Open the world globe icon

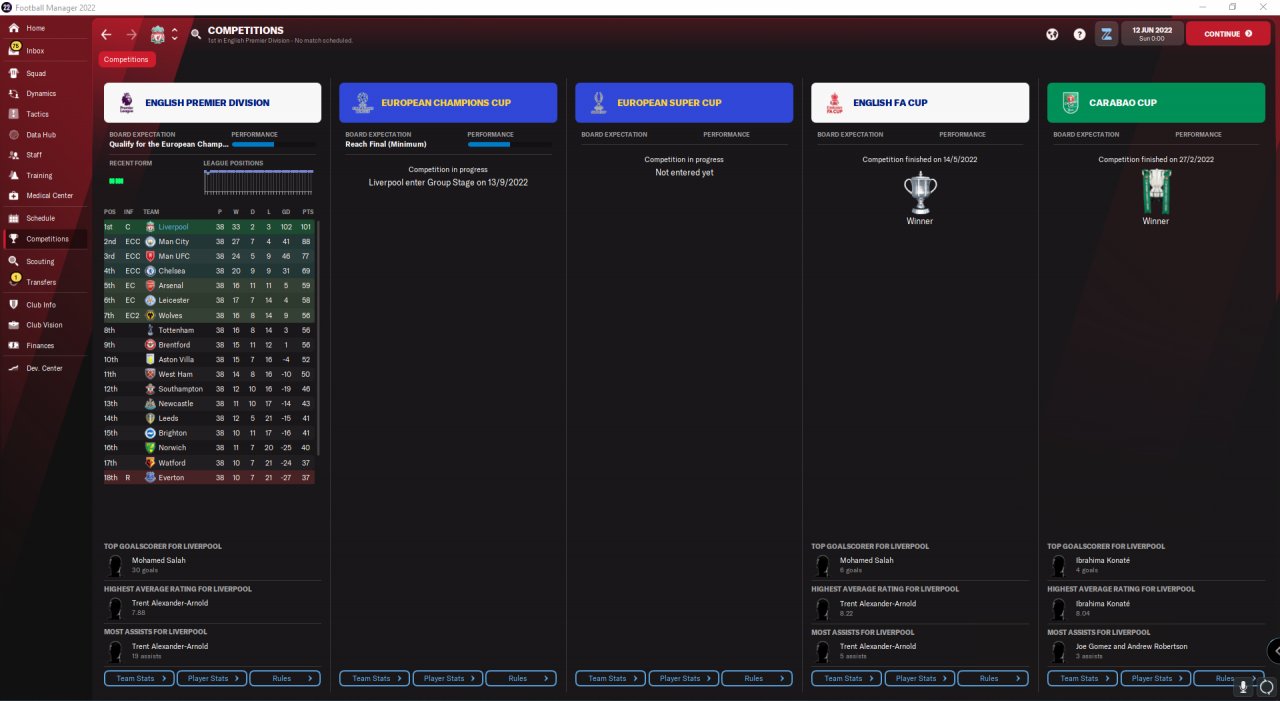tap(1052, 34)
